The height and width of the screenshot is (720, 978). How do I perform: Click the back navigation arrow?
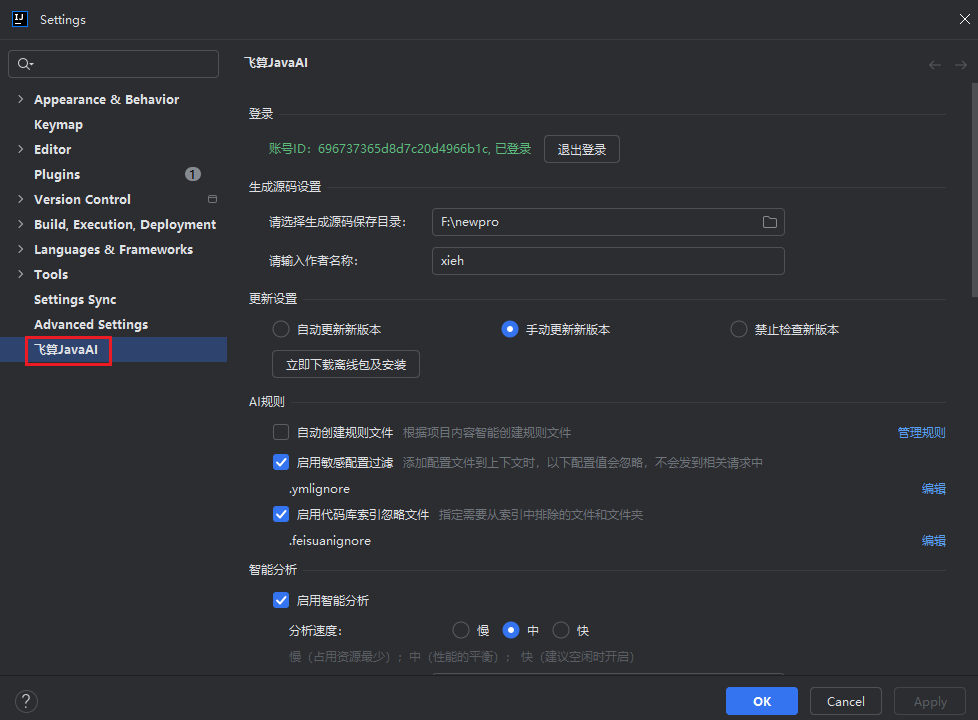point(935,65)
